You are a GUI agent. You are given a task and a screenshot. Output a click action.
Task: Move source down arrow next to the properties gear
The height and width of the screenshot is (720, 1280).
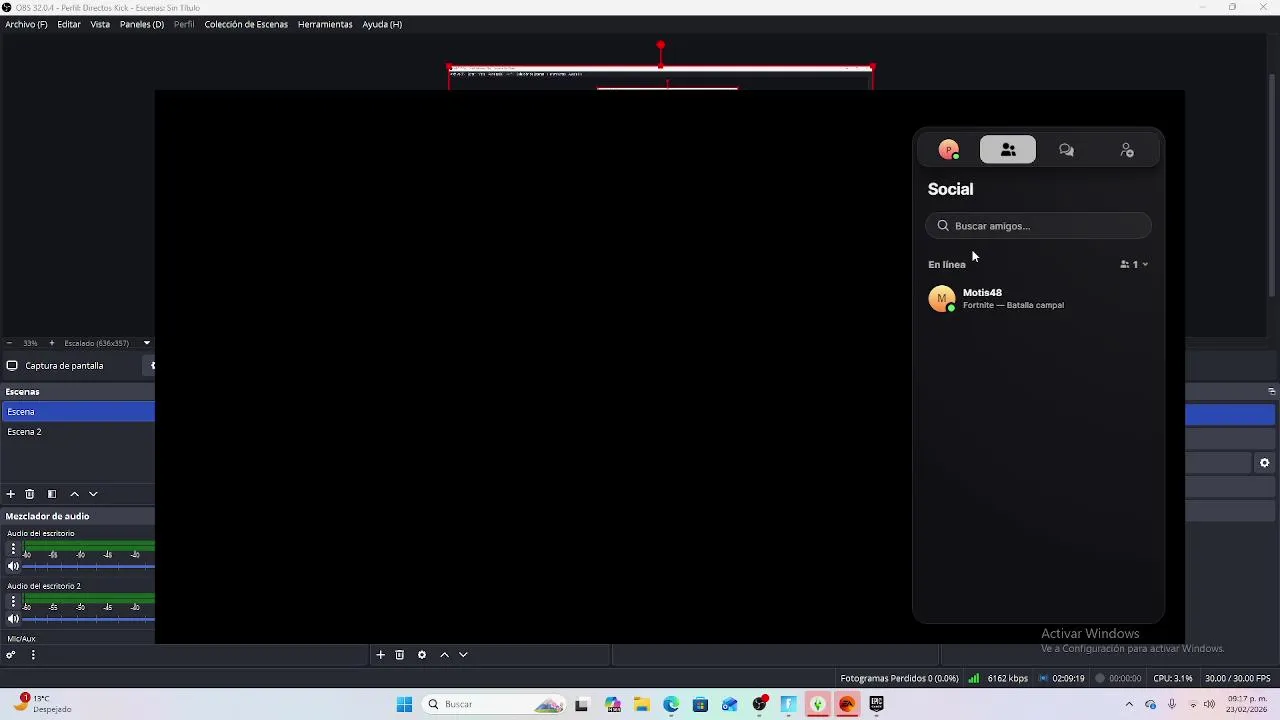pos(463,655)
